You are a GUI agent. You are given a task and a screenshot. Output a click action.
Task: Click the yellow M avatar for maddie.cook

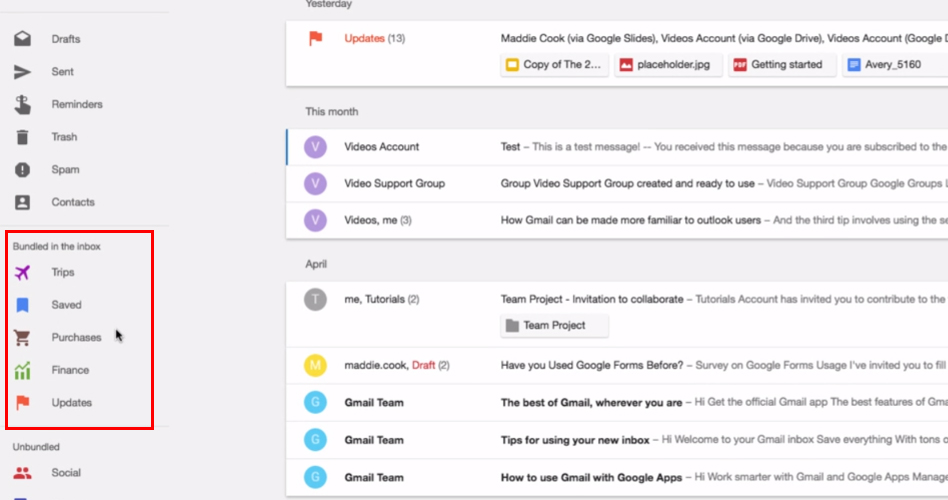tap(315, 365)
